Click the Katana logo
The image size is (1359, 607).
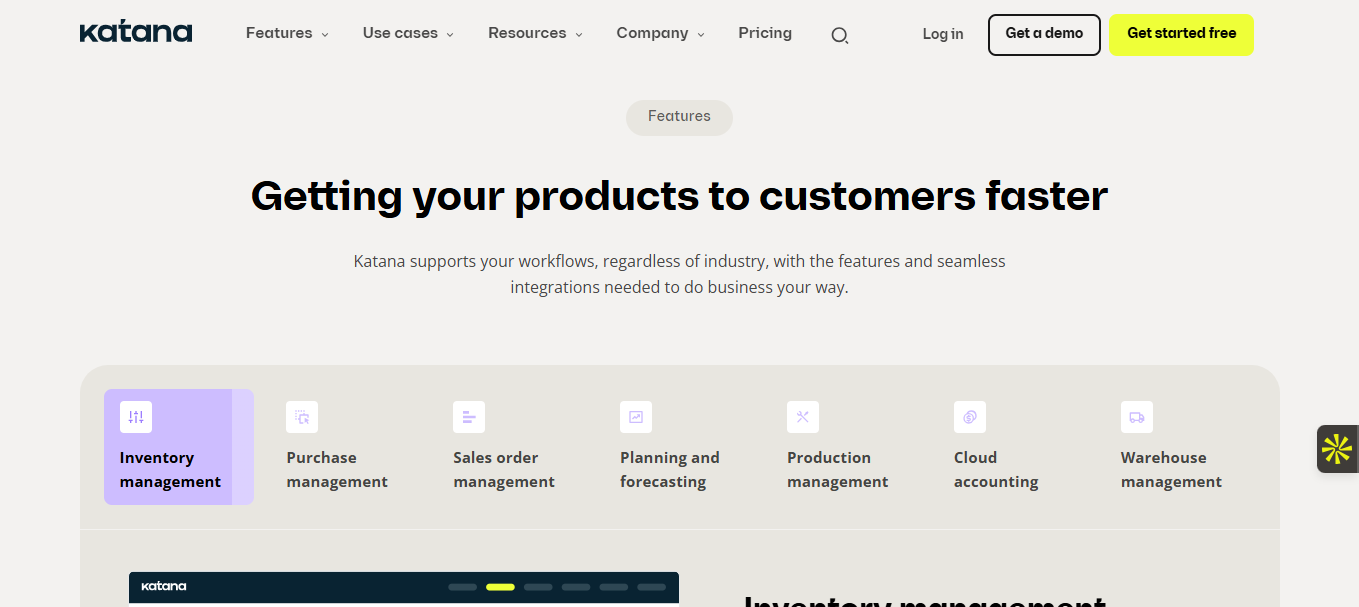[136, 32]
